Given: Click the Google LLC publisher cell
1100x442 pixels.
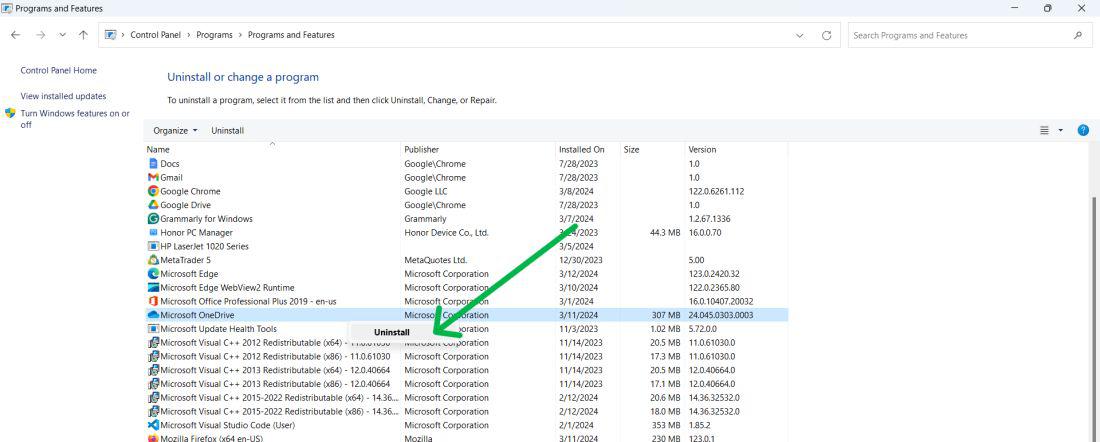Looking at the screenshot, I should pyautogui.click(x=426, y=191).
